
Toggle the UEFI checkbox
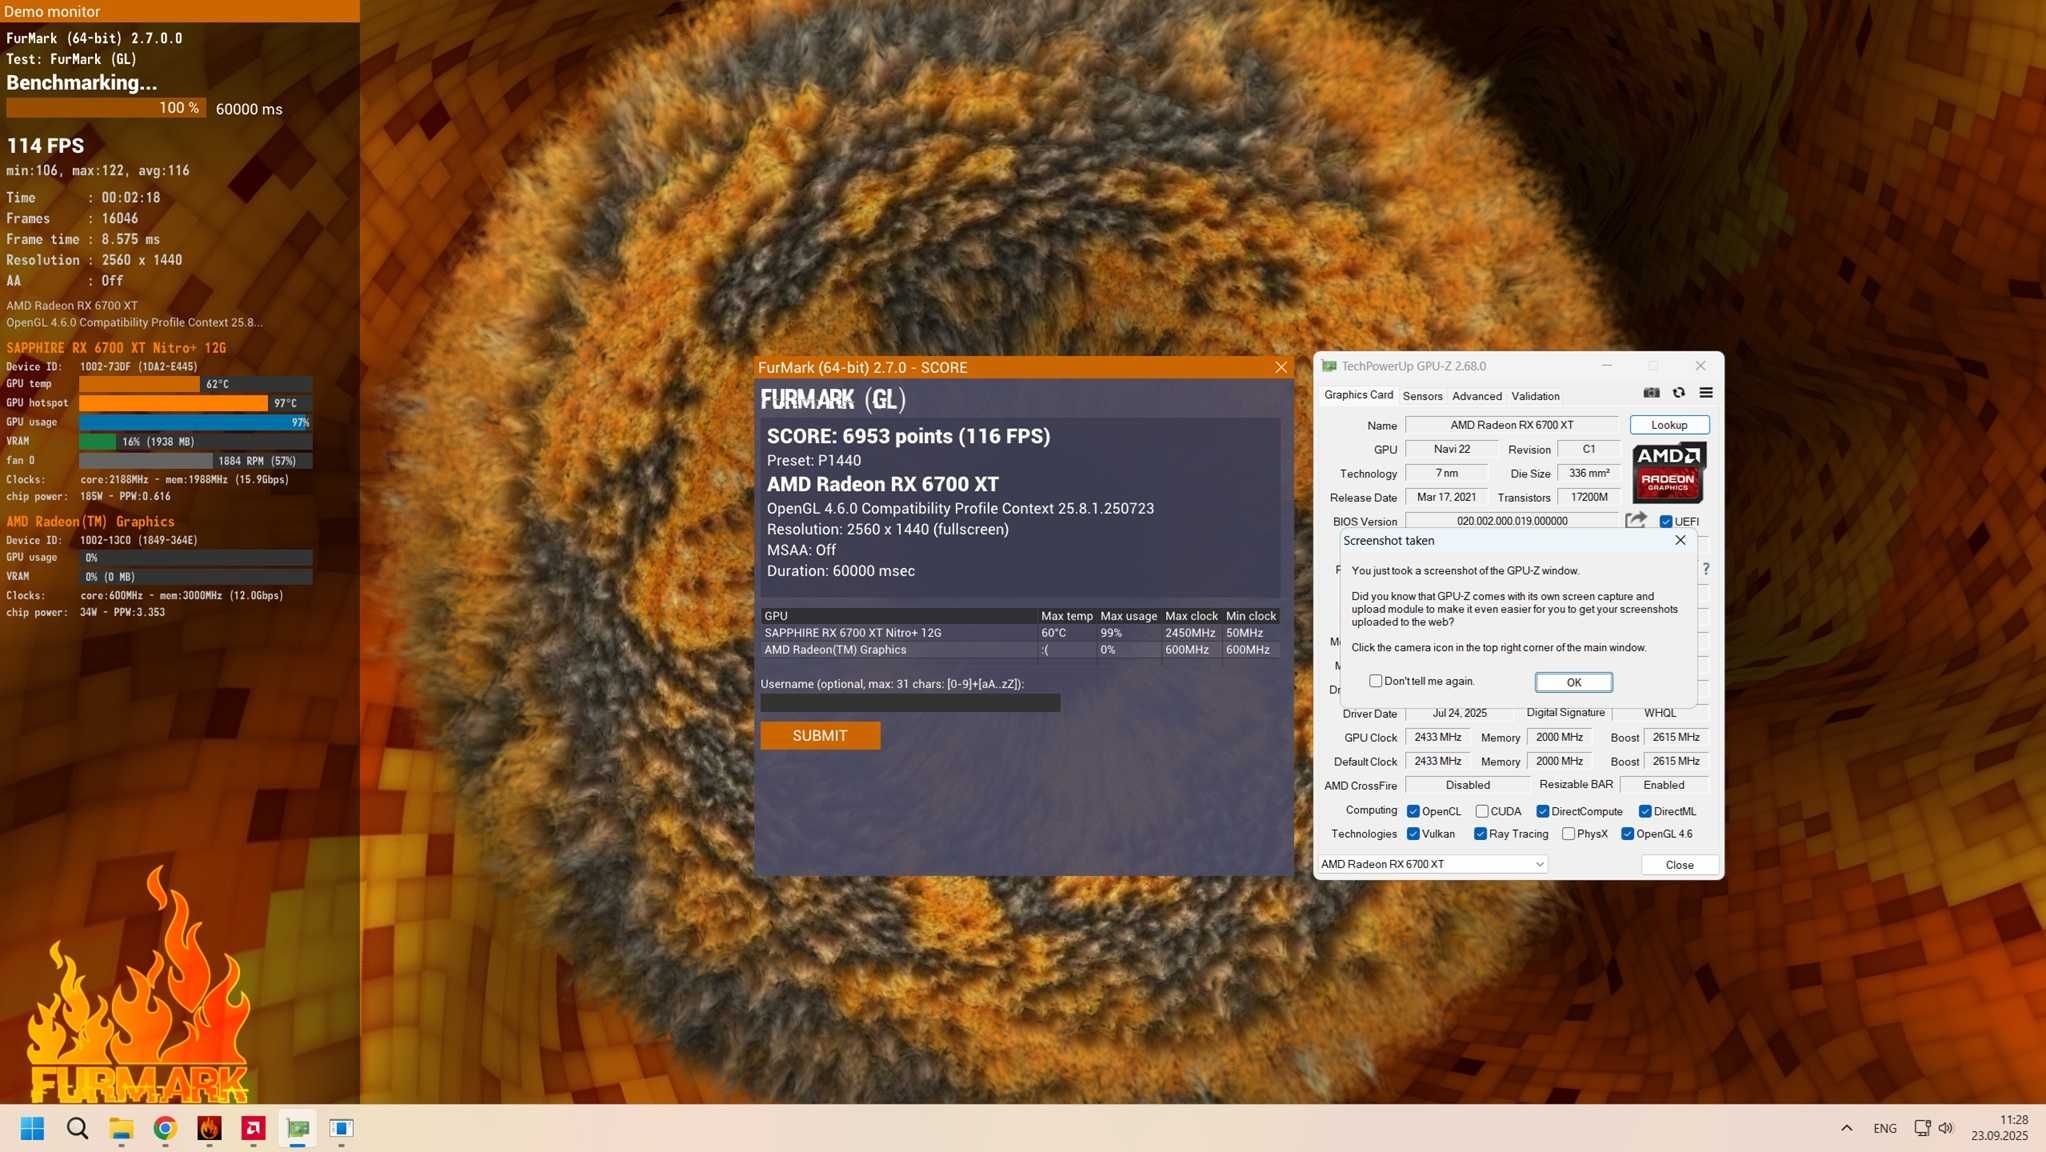(x=1666, y=521)
